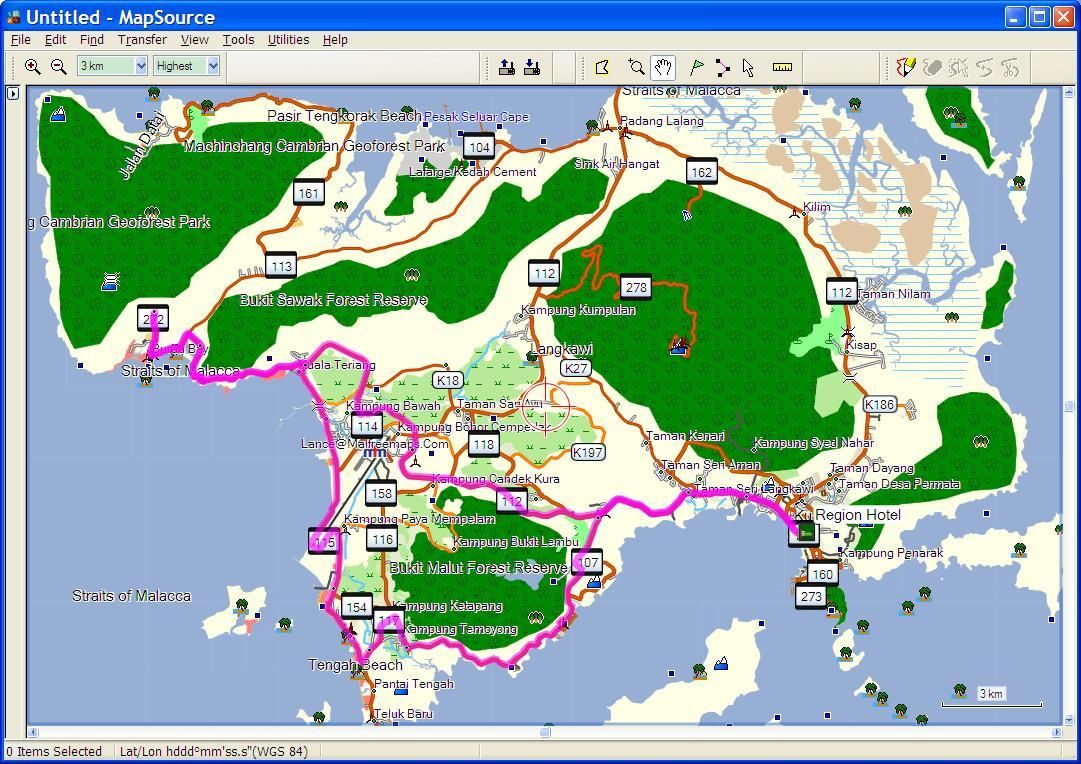This screenshot has width=1081, height=764.
Task: Click the horizontal scrollbar thumb below map
Action: [x=545, y=732]
